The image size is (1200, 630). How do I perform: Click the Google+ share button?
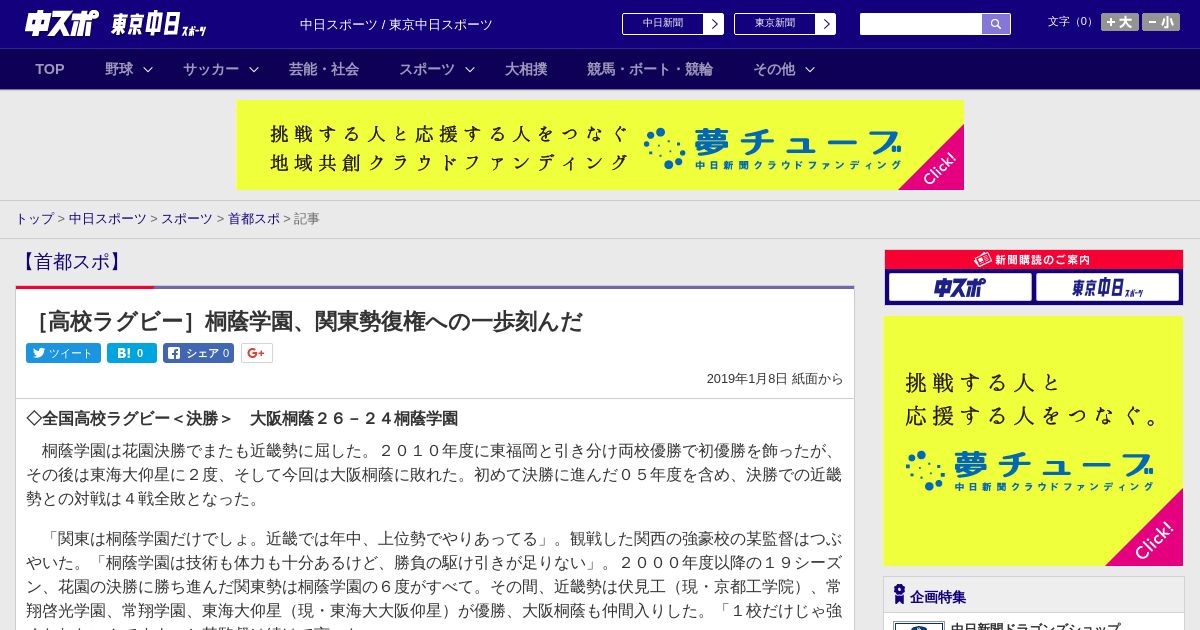(x=256, y=353)
